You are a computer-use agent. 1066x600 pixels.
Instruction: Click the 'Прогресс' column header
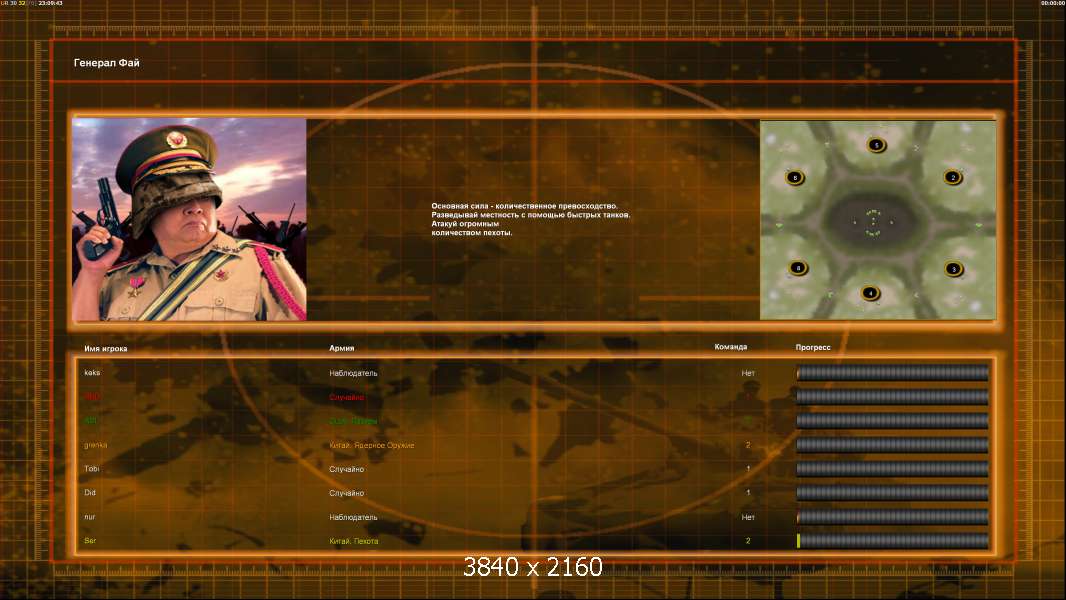point(813,347)
